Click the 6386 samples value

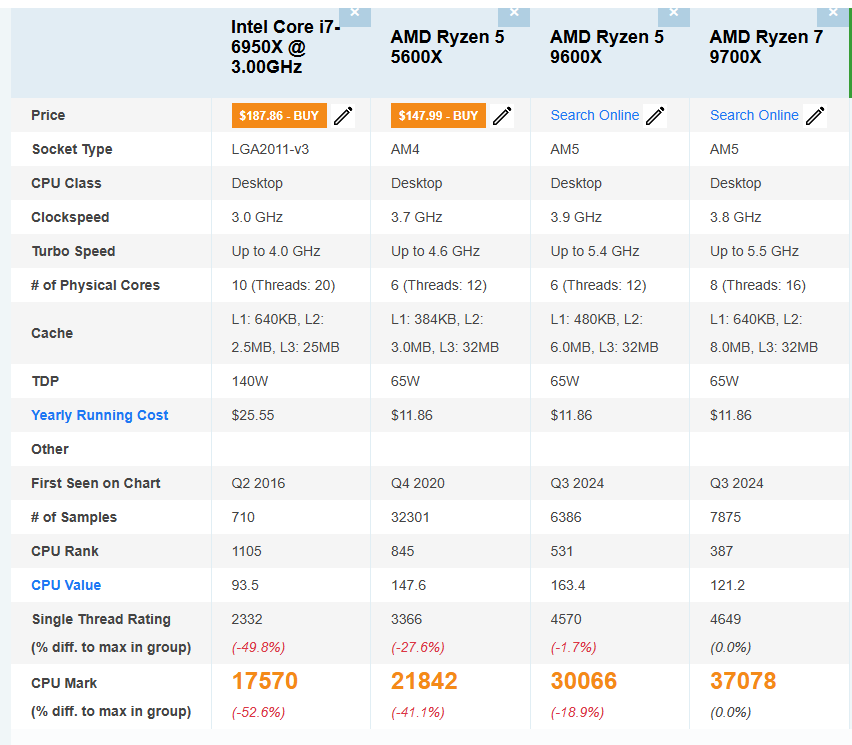pos(566,517)
